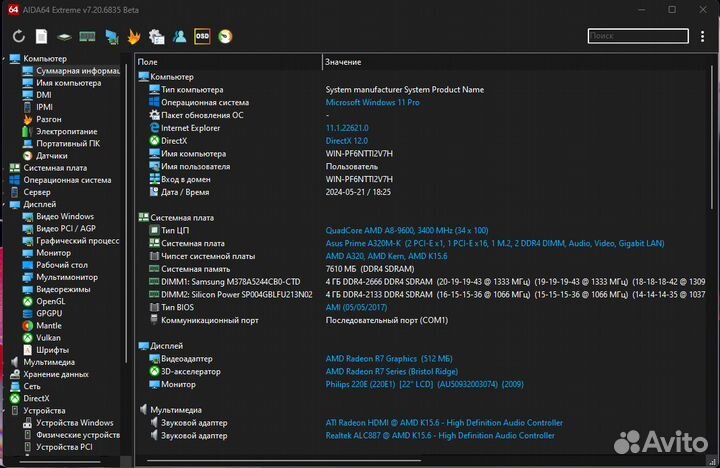This screenshot has width=720, height=468.
Task: Click the Refresh toolbar icon
Action: [19, 36]
